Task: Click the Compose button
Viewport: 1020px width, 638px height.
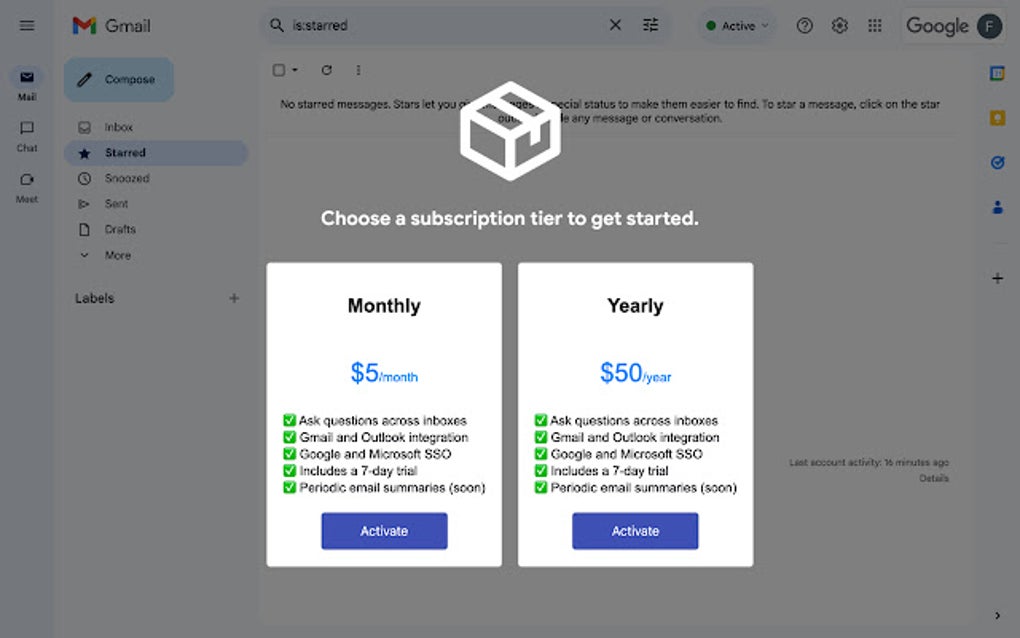Action: pyautogui.click(x=119, y=80)
